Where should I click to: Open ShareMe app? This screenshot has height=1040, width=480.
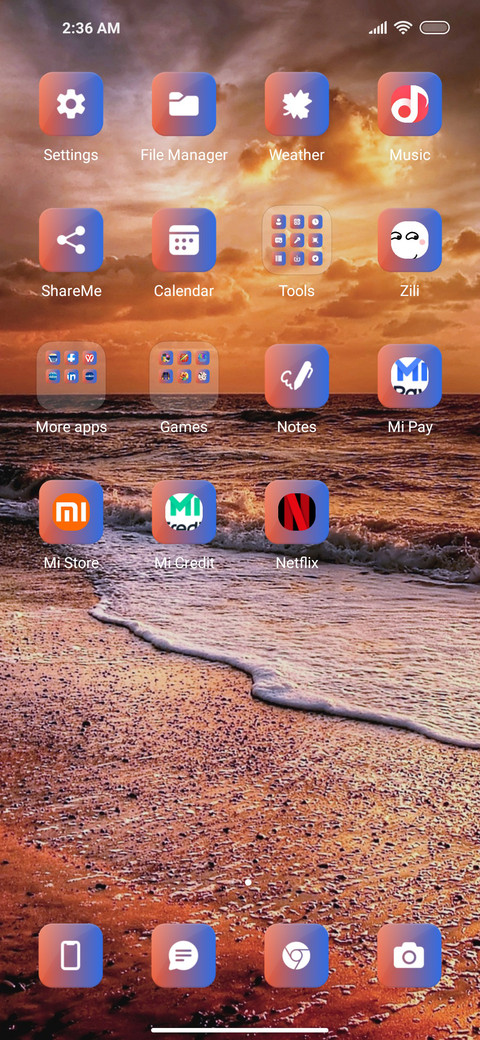point(71,240)
